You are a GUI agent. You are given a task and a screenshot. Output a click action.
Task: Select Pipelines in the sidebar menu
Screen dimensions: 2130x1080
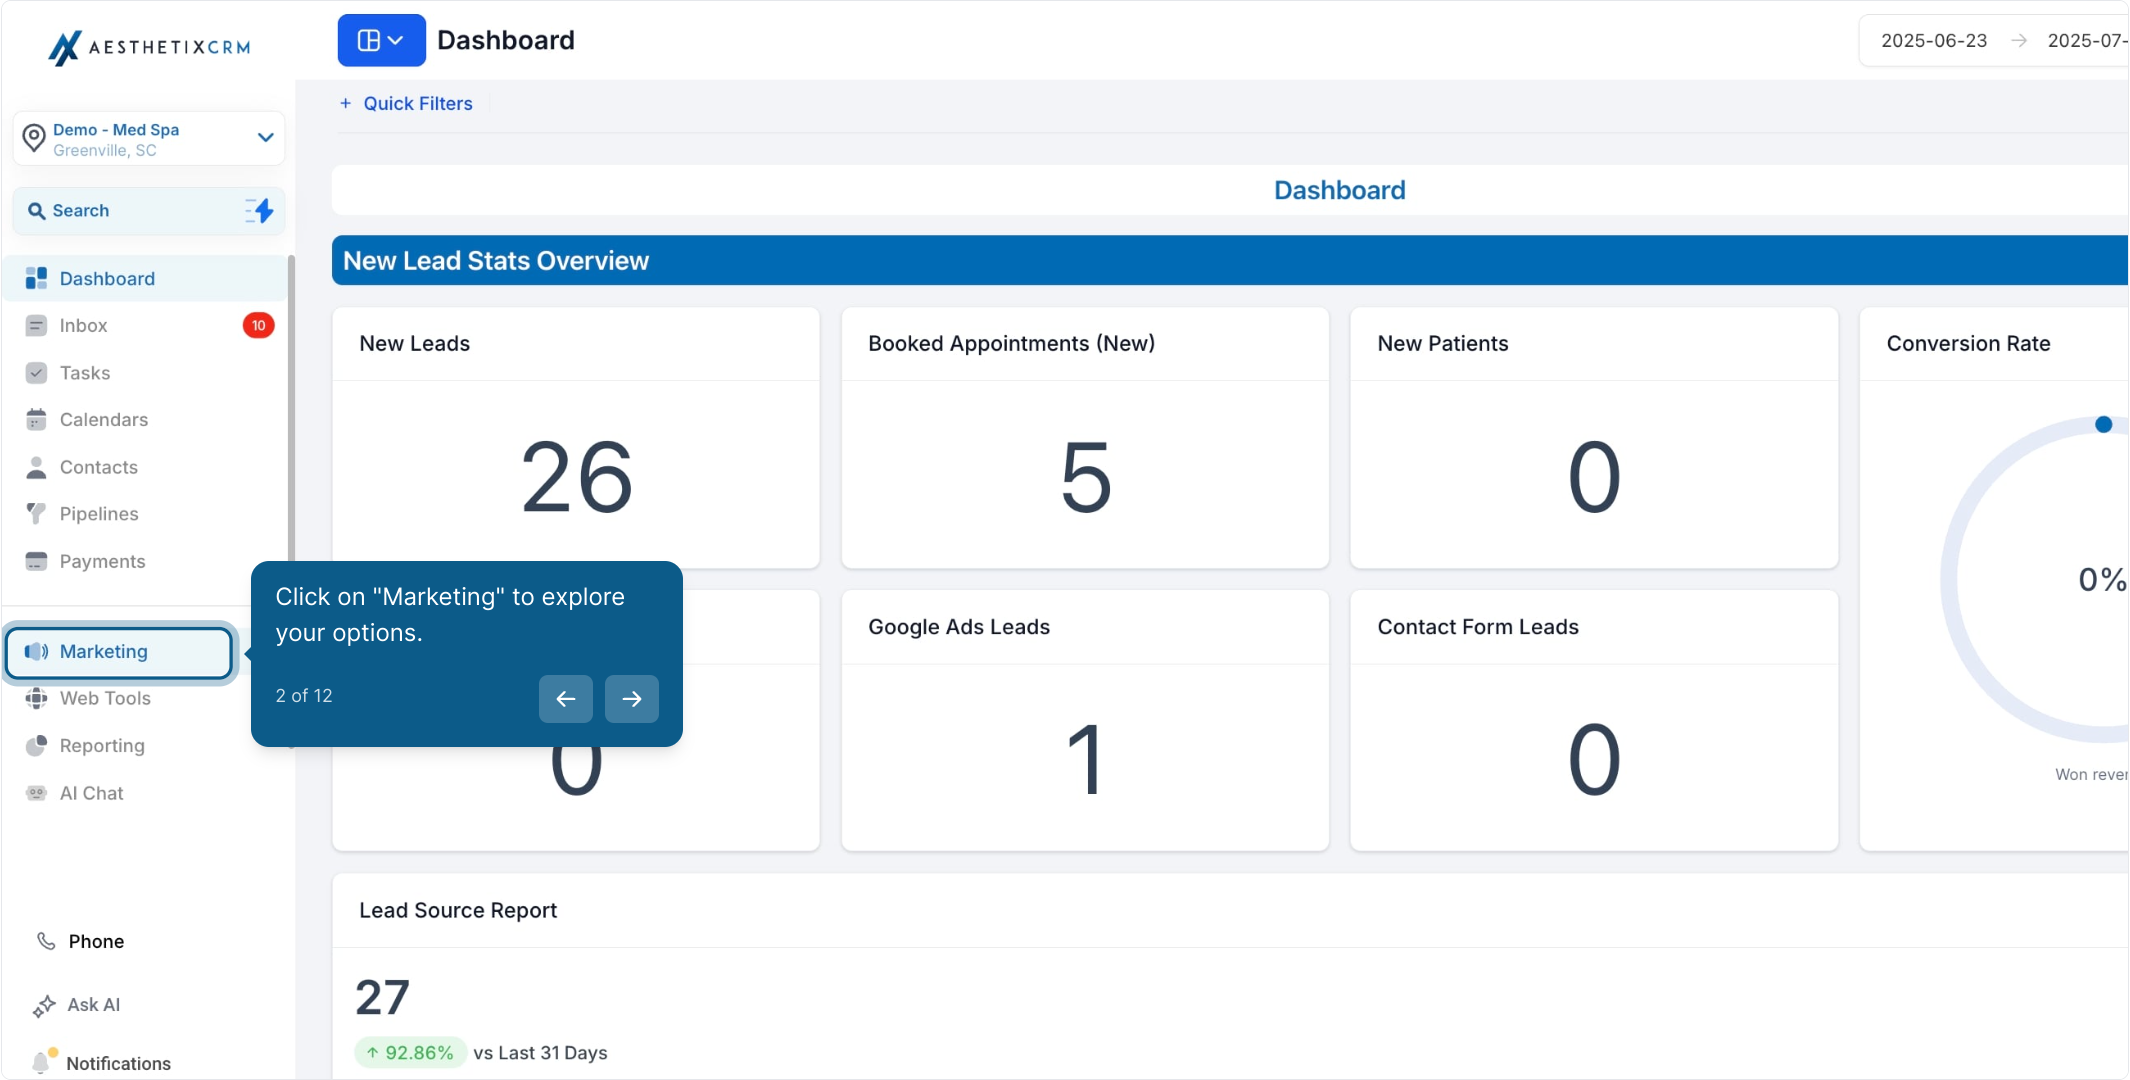click(99, 514)
